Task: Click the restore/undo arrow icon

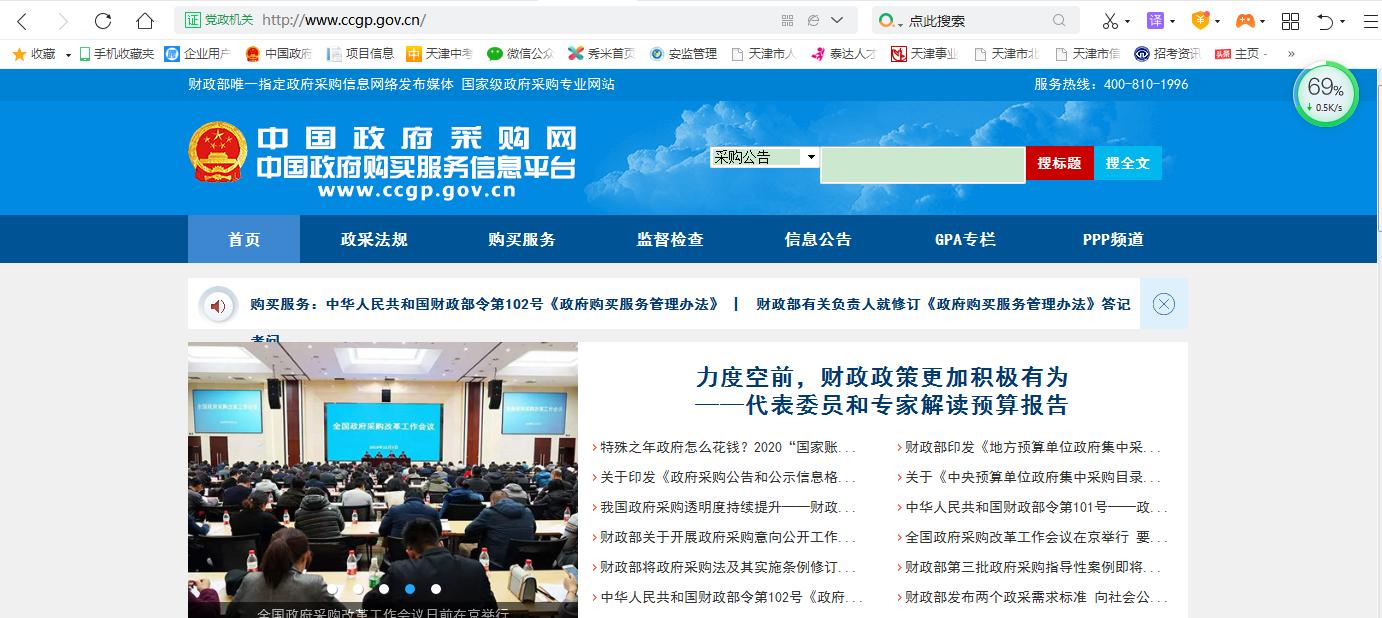Action: tap(1327, 20)
